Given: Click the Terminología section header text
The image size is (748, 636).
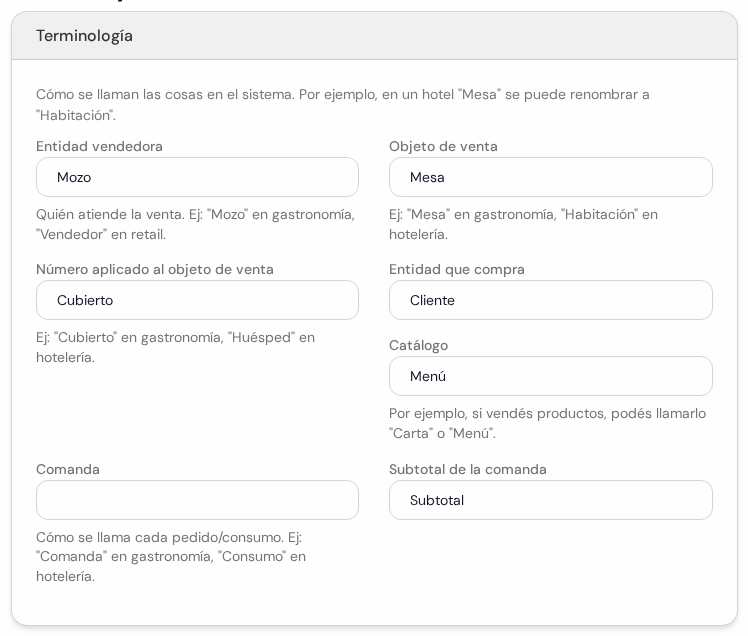Looking at the screenshot, I should 84,36.
